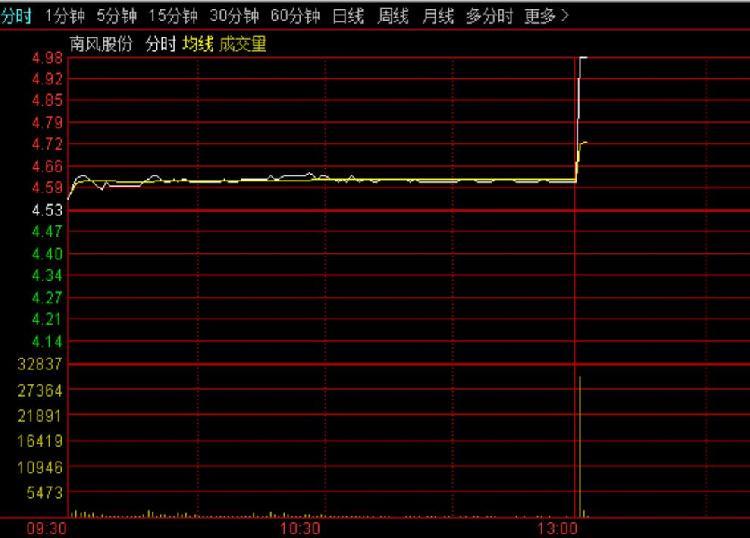Click the 5473 volume axis label
This screenshot has height=538, width=750.
click(44, 493)
